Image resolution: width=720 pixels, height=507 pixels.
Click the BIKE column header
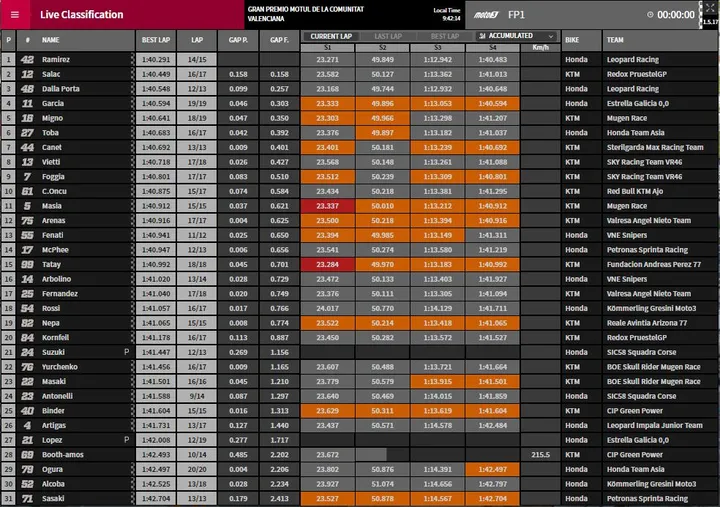(572, 40)
